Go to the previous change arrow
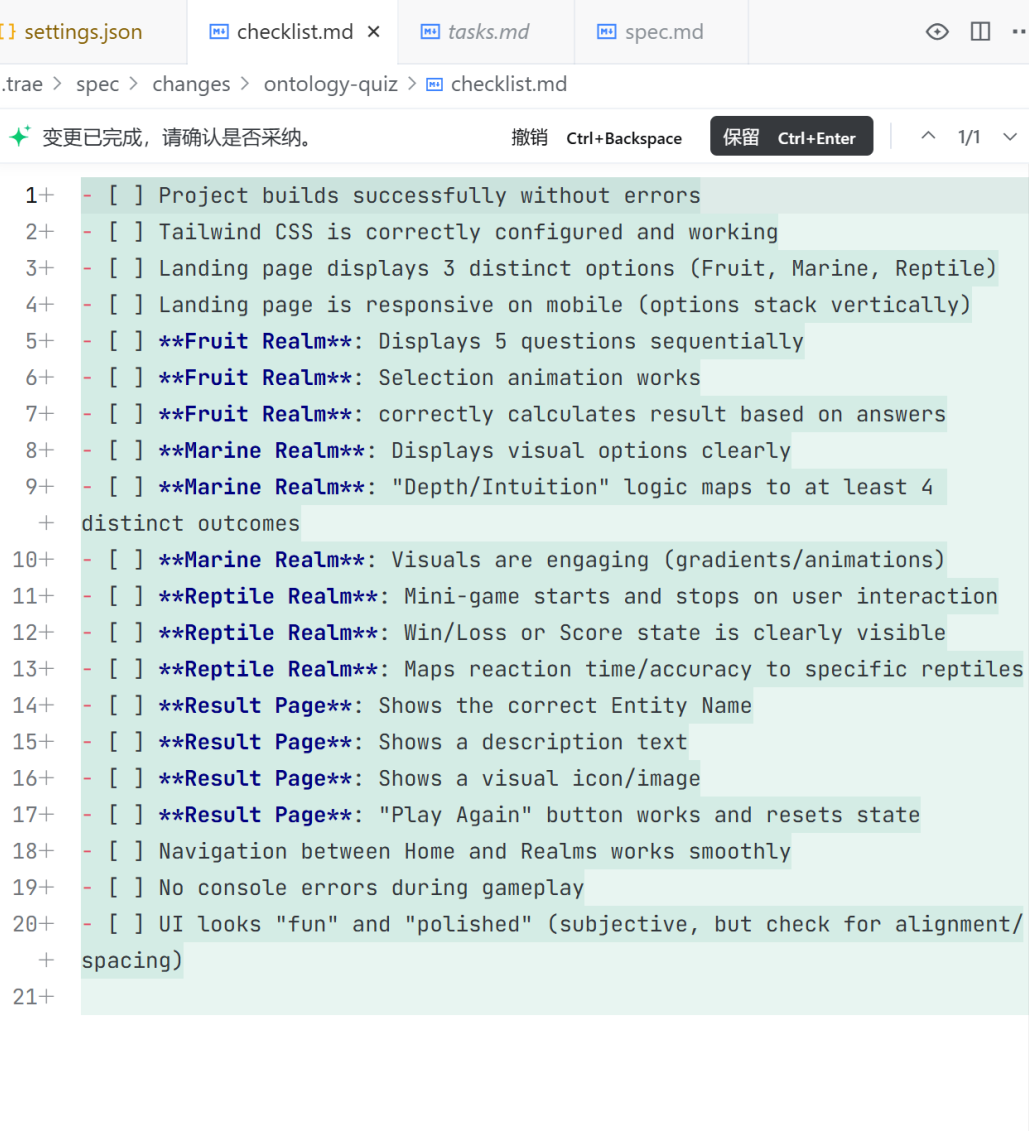 point(929,136)
